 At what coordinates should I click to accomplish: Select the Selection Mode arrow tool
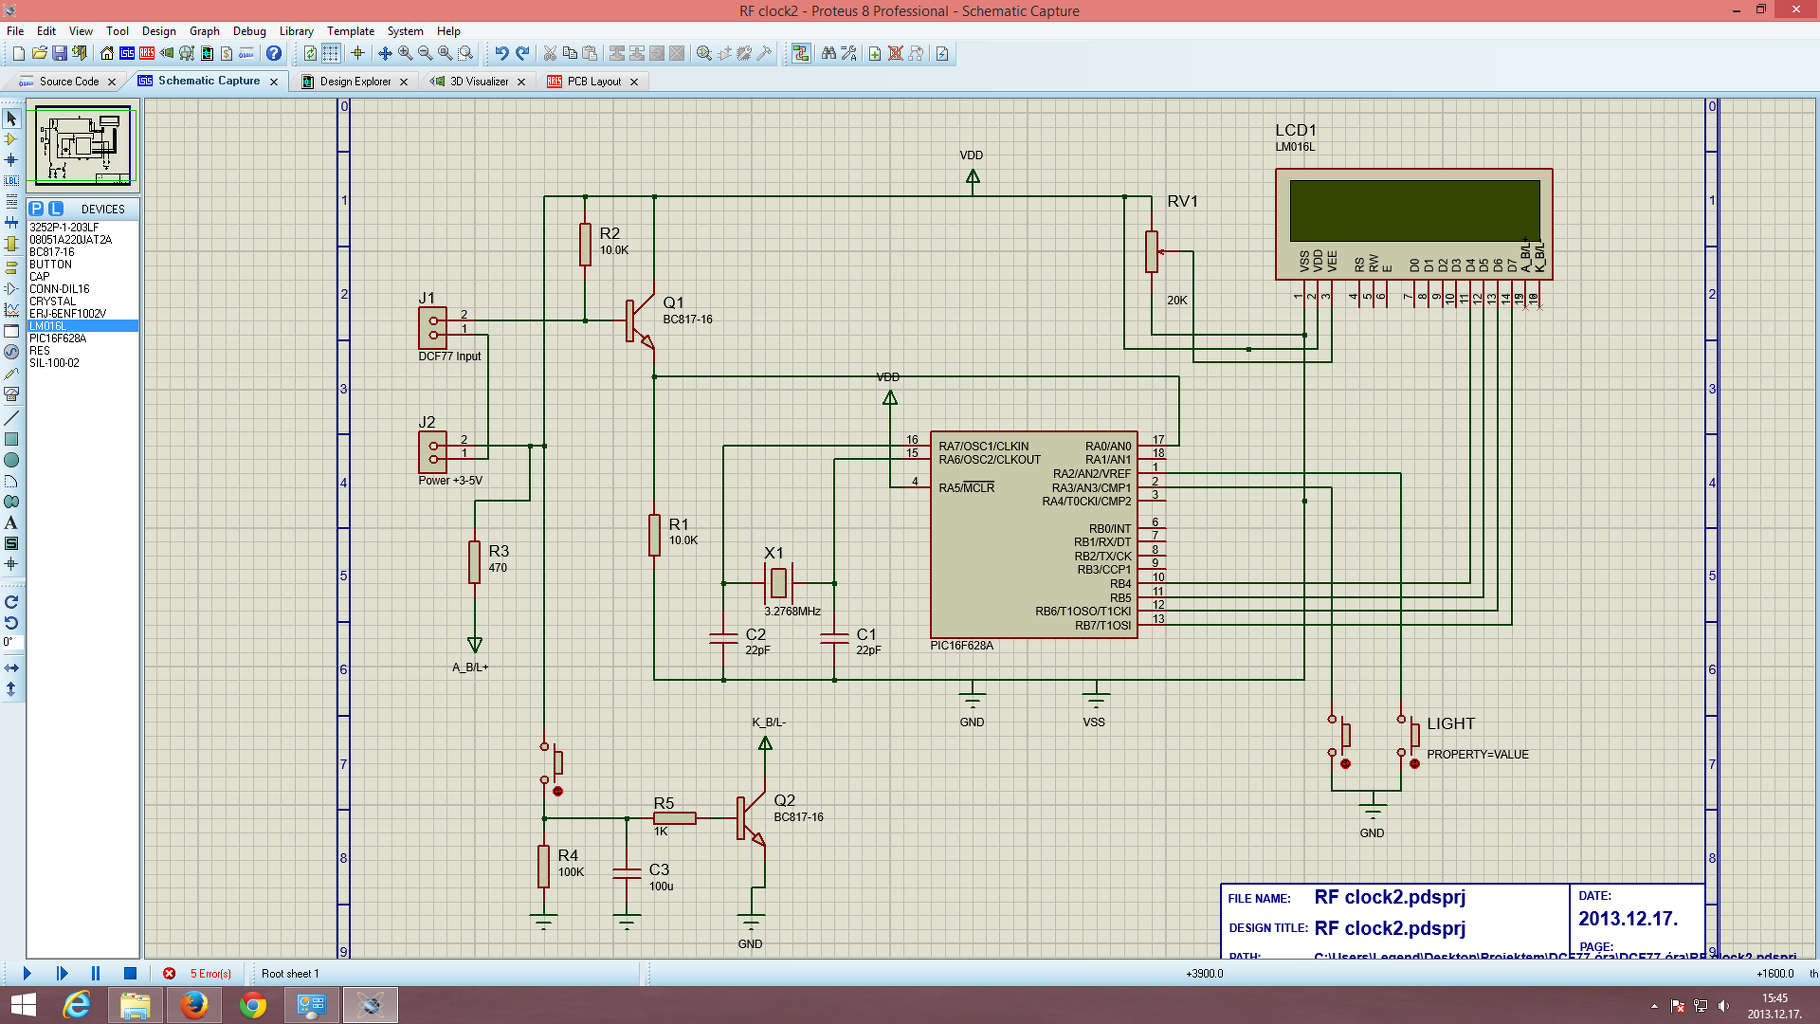tap(11, 119)
